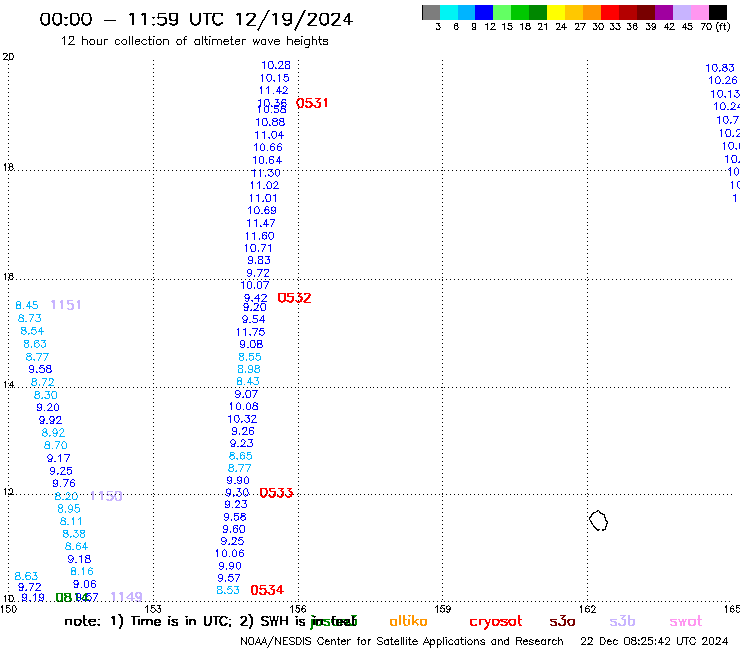Click the altika satellite legend label
The height and width of the screenshot is (650, 740).
click(x=408, y=621)
